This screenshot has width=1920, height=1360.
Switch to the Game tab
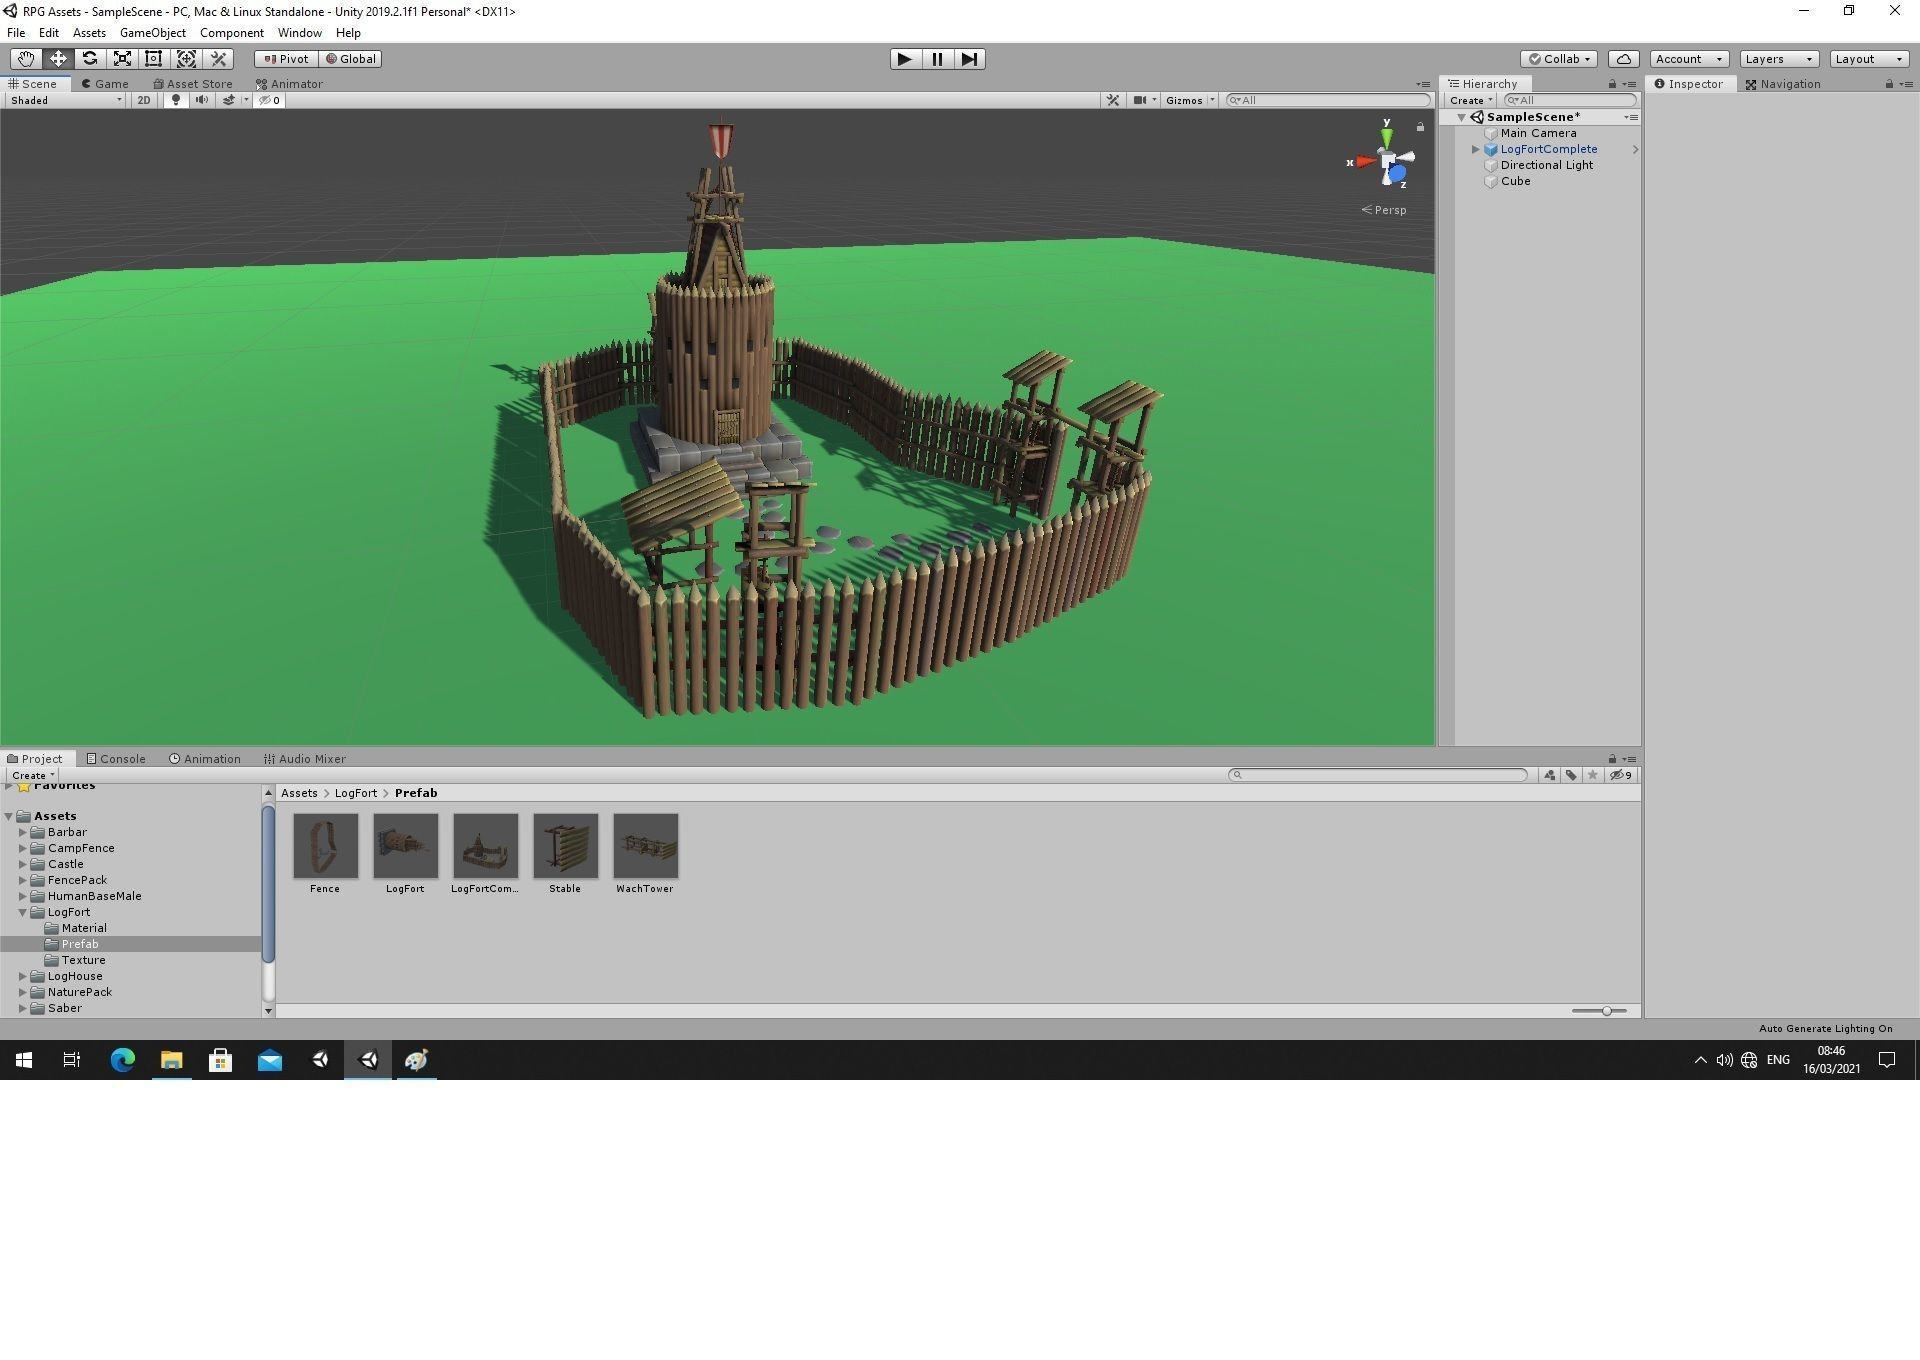pos(106,83)
